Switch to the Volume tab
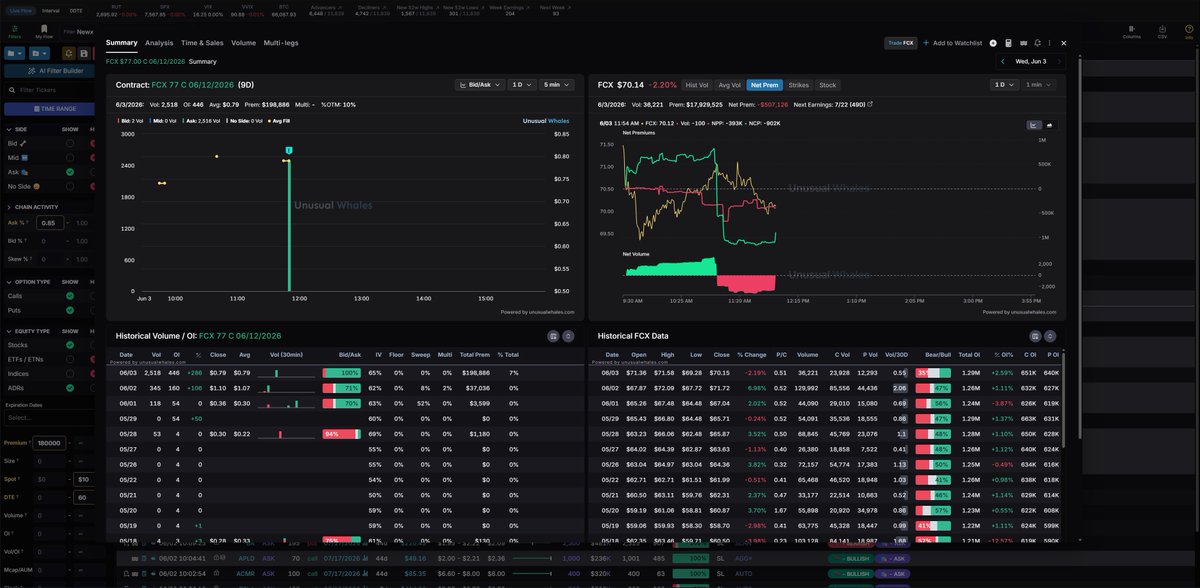 click(243, 43)
